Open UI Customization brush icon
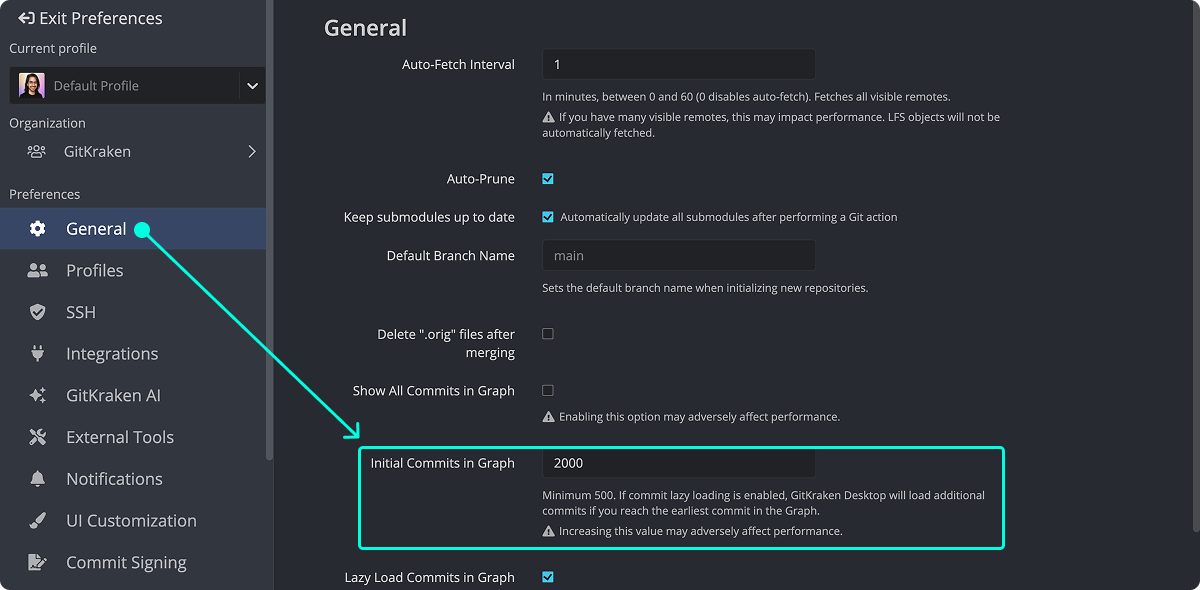Image resolution: width=1200 pixels, height=590 pixels. pos(37,520)
